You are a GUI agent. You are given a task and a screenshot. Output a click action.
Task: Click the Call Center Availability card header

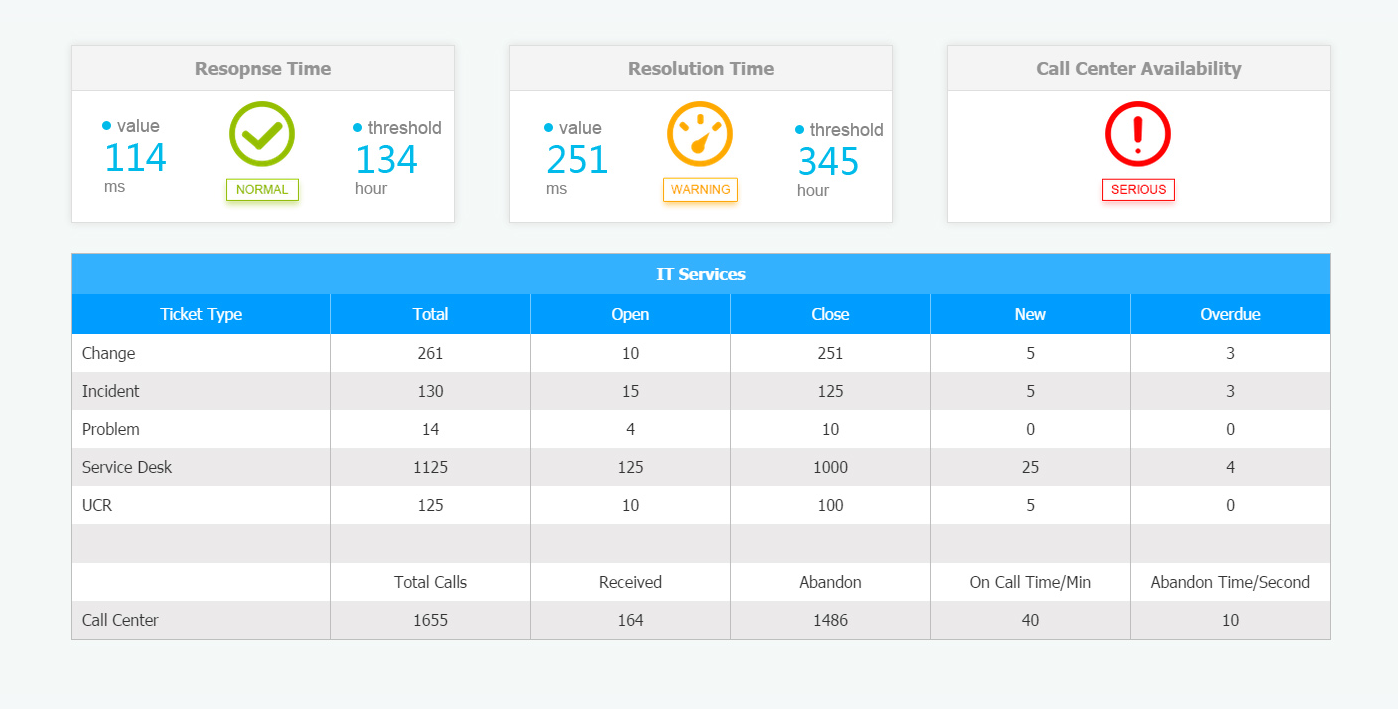point(1138,69)
